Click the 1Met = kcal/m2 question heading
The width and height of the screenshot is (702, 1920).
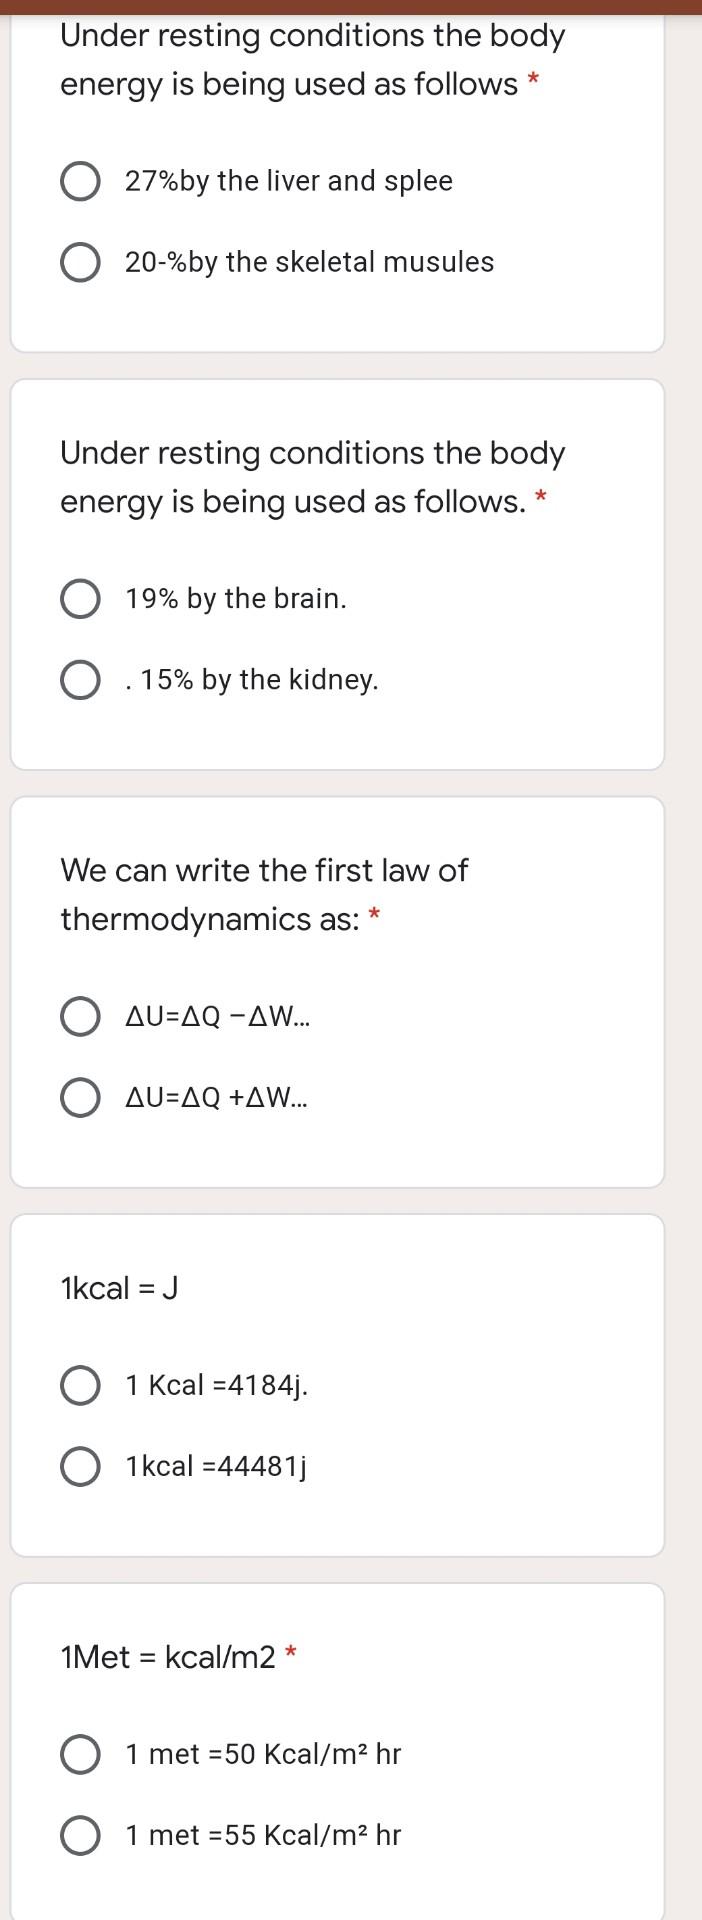click(168, 1657)
